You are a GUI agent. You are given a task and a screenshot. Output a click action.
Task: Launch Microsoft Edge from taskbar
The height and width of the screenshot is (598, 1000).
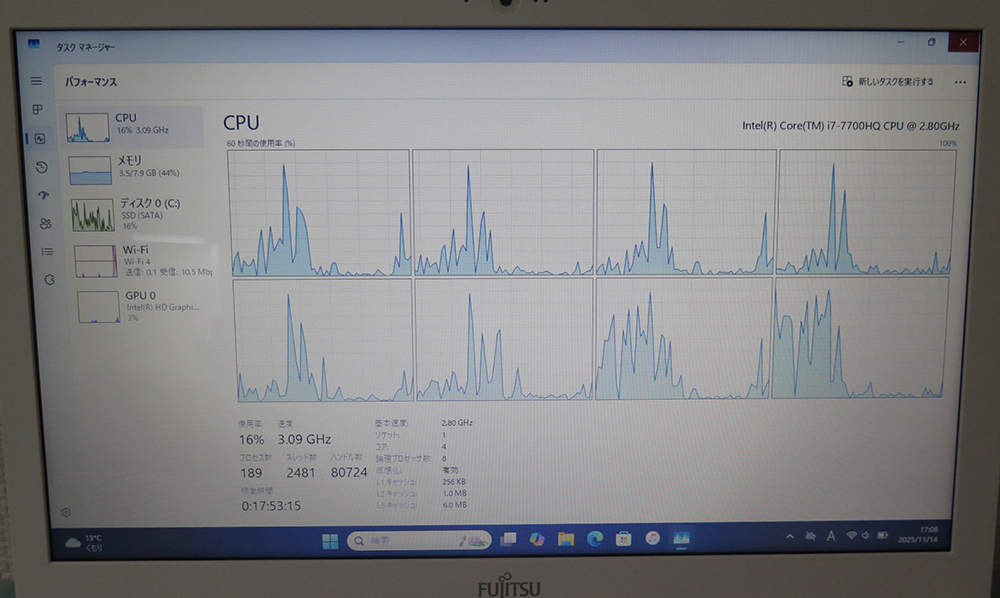point(595,539)
